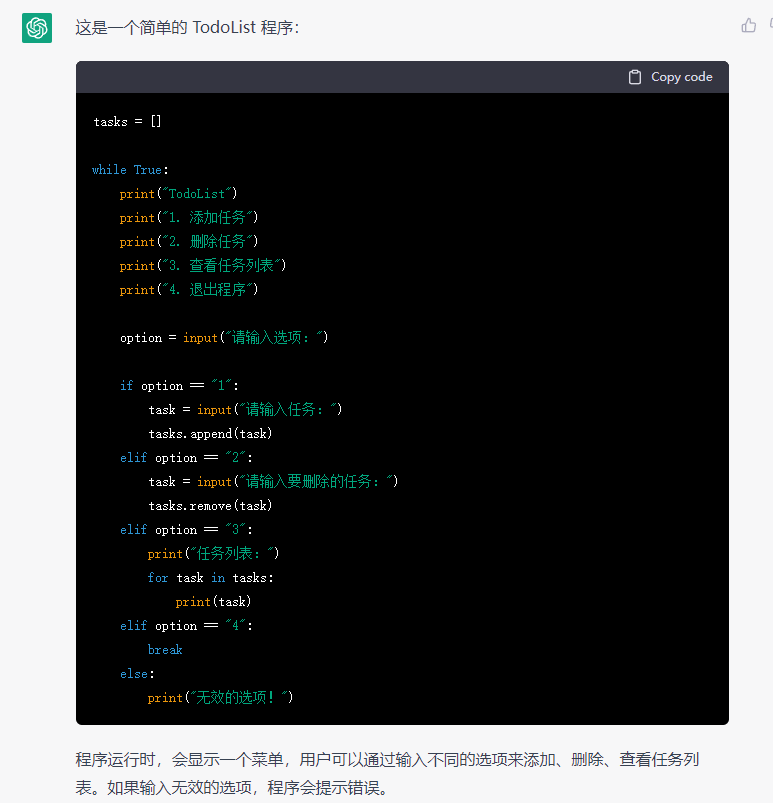Click the input("请输入要删除的任务: ") line
The width and height of the screenshot is (773, 803).
pyautogui.click(x=273, y=482)
